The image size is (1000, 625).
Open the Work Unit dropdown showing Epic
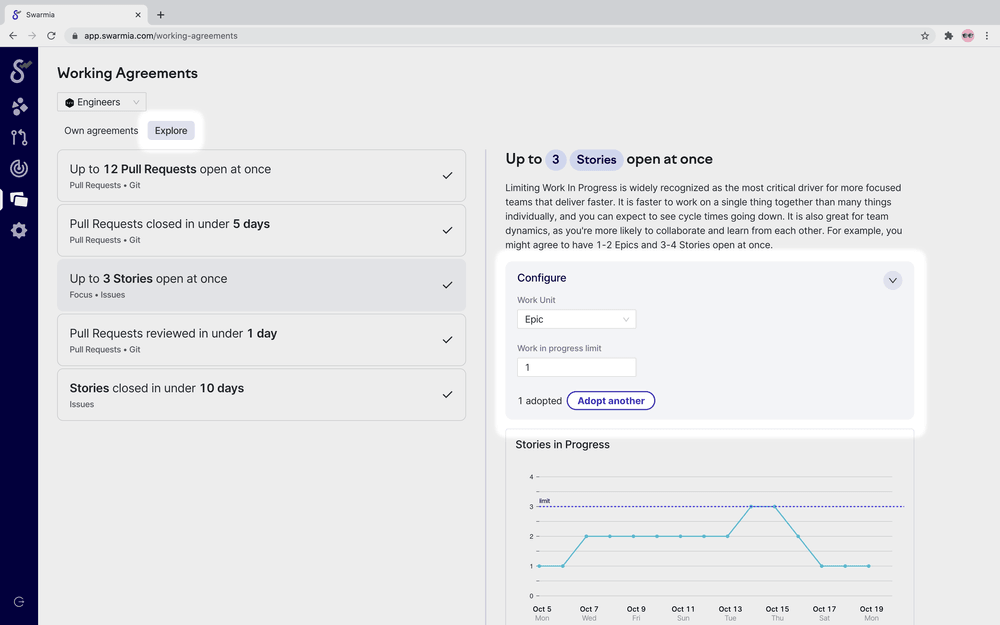click(576, 319)
